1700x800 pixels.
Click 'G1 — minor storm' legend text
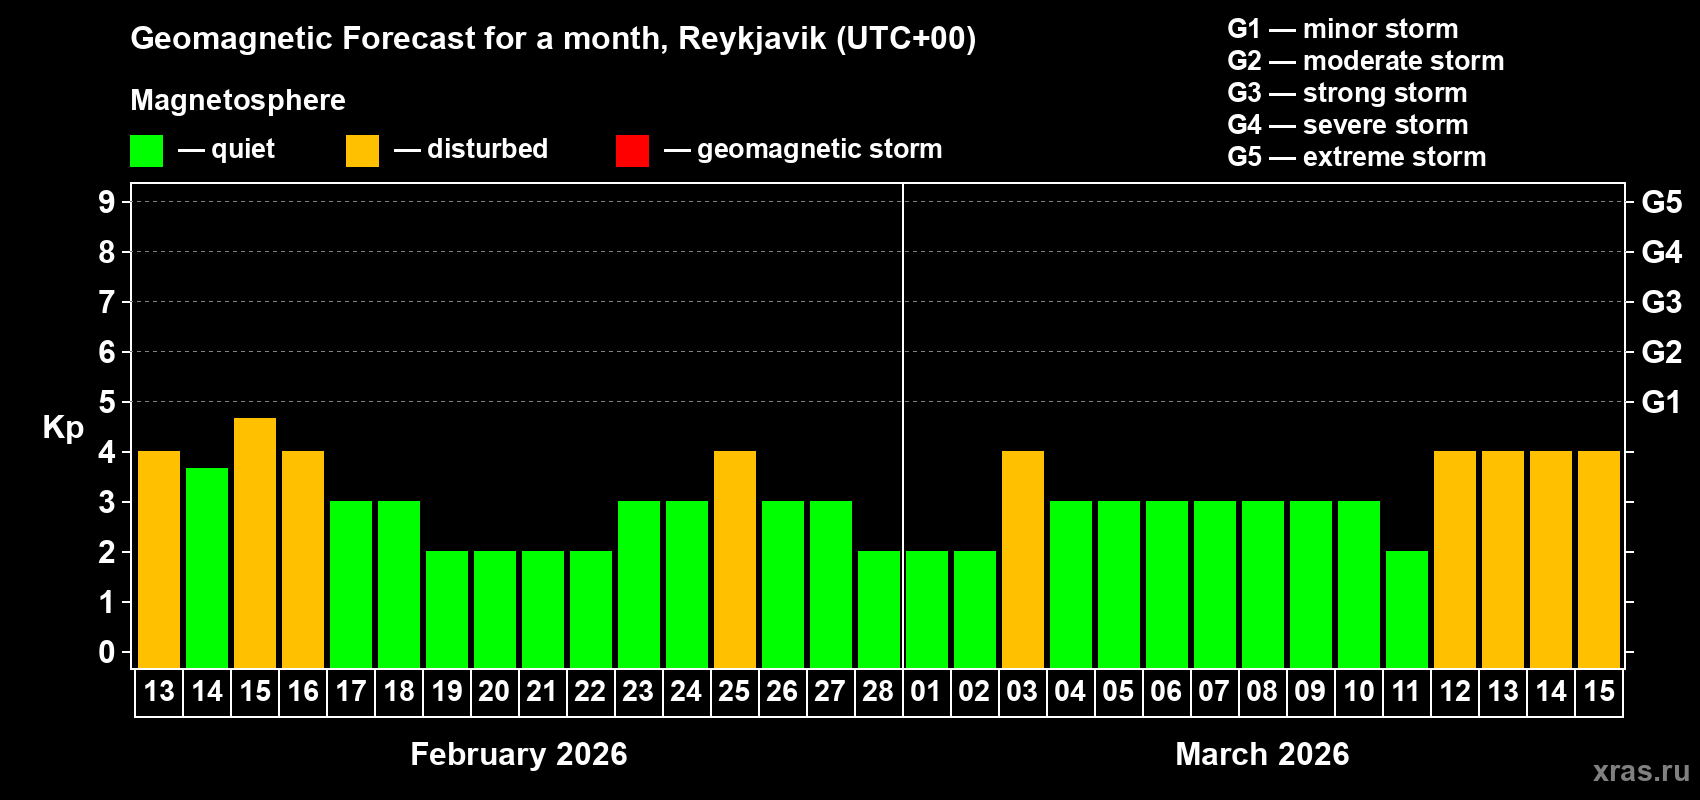1343,29
